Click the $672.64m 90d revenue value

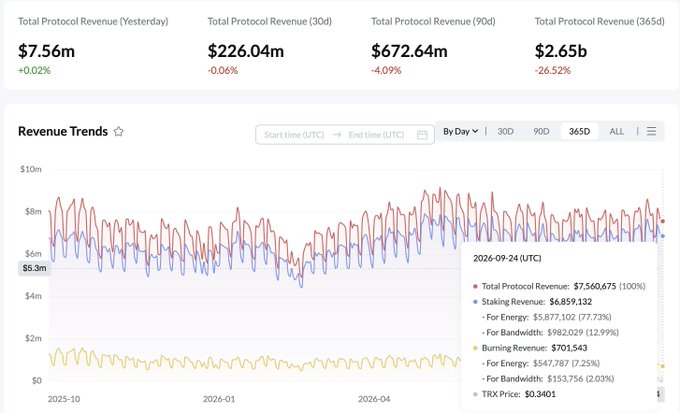409,51
